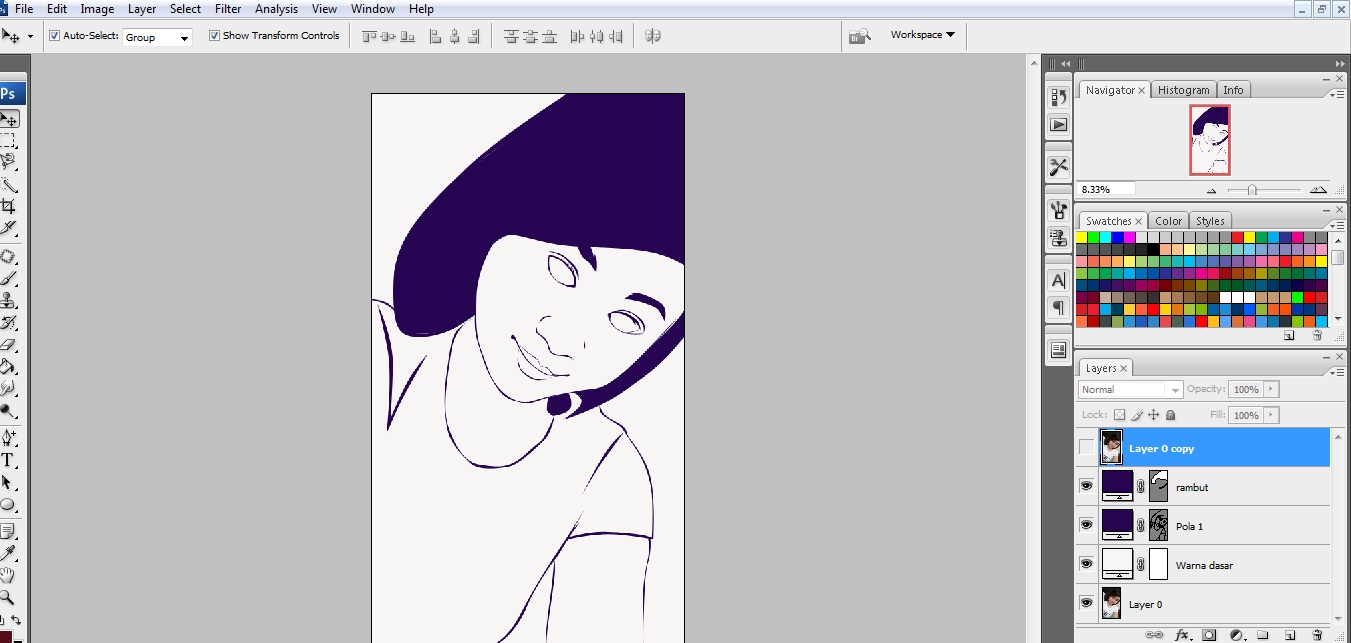The width and height of the screenshot is (1351, 643).
Task: Open Auto-Select Group dropdown
Action: 157,37
